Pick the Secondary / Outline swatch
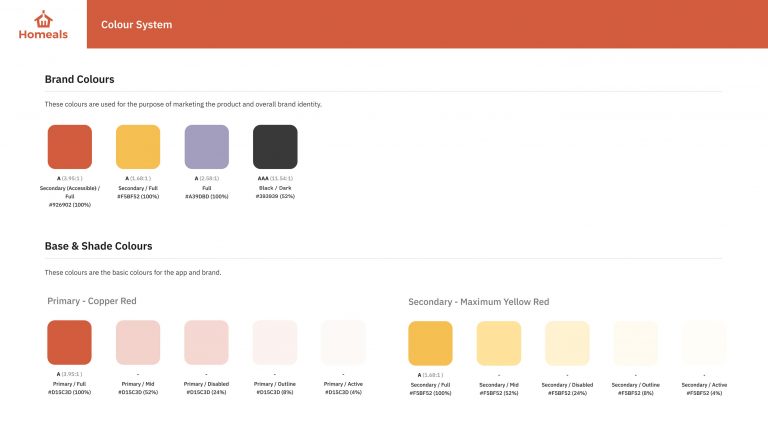 click(636, 343)
